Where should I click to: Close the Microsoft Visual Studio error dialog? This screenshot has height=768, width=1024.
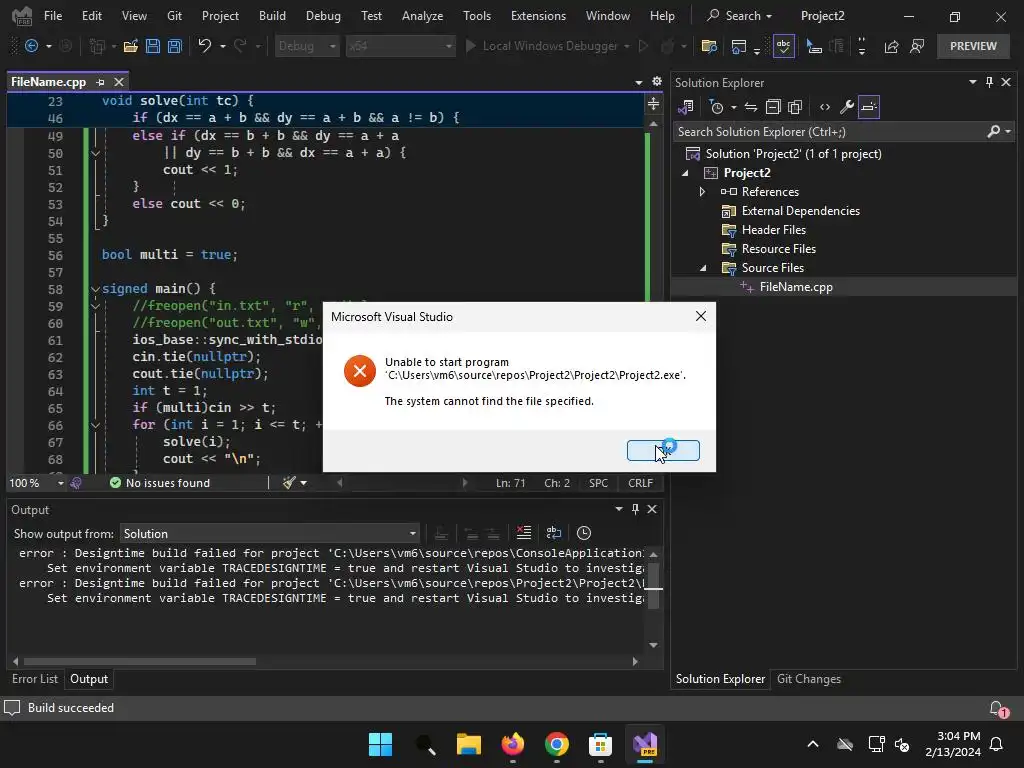[x=701, y=316]
